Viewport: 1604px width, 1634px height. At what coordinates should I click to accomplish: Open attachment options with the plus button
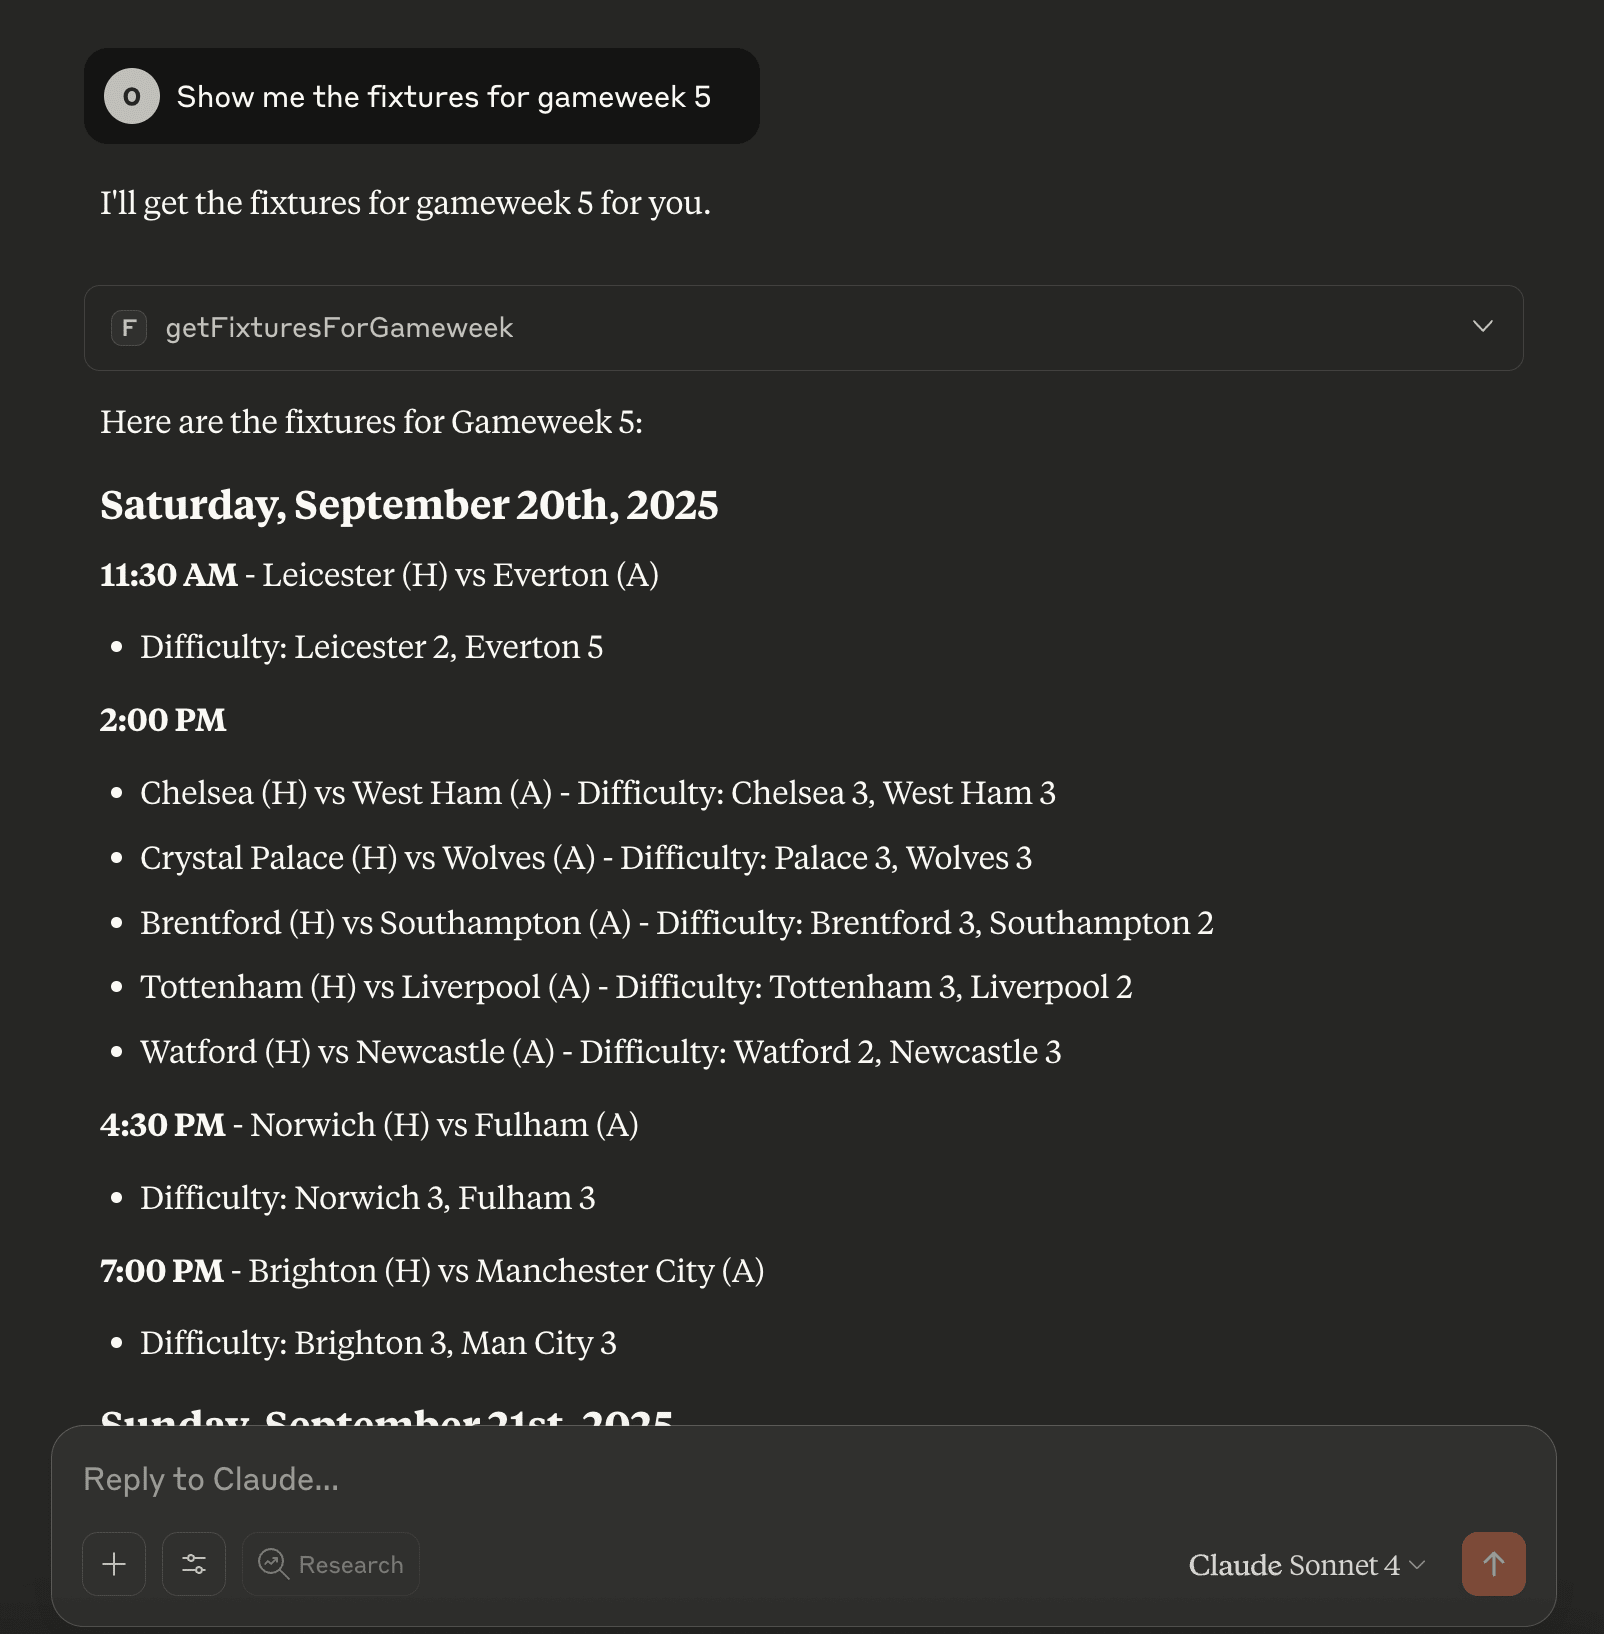point(113,1564)
